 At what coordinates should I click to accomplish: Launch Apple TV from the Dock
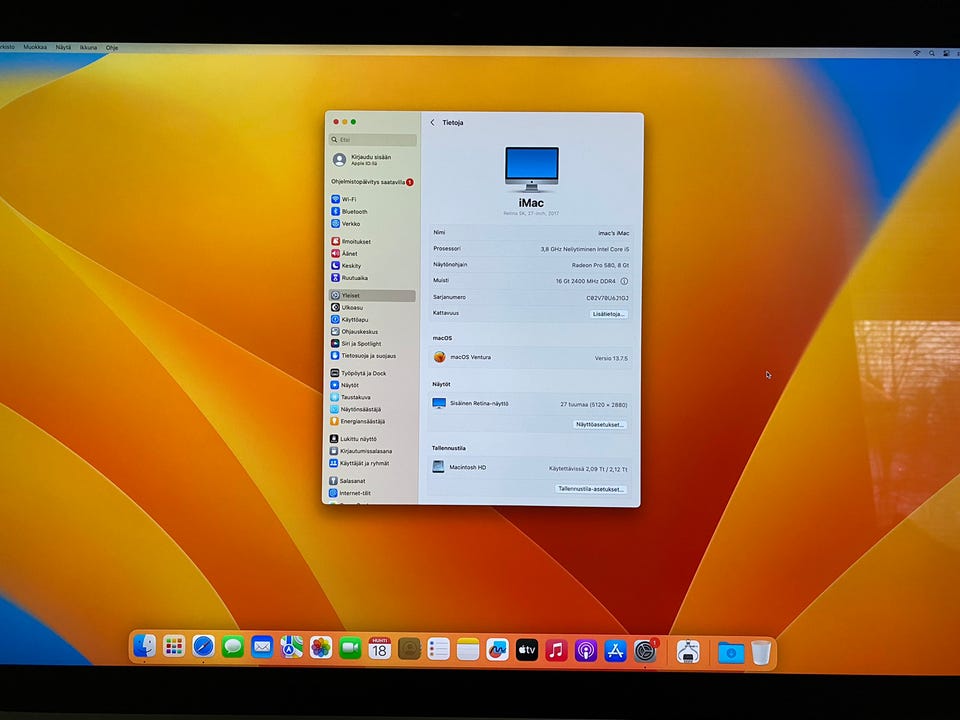527,650
